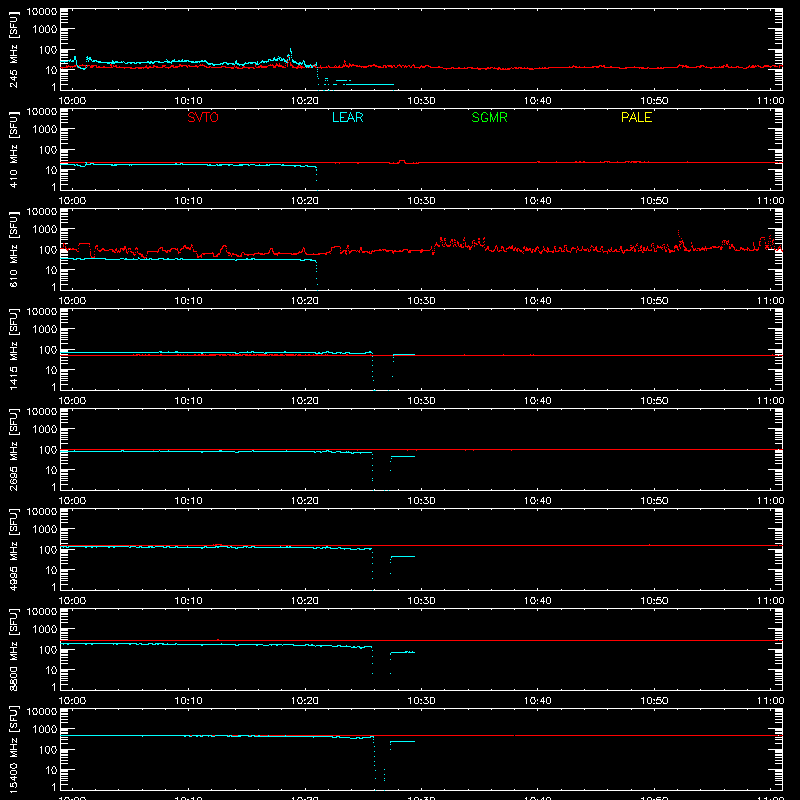Click the 1000 y-axis value of 410 MHz panel
The width and height of the screenshot is (800, 800).
click(45, 130)
